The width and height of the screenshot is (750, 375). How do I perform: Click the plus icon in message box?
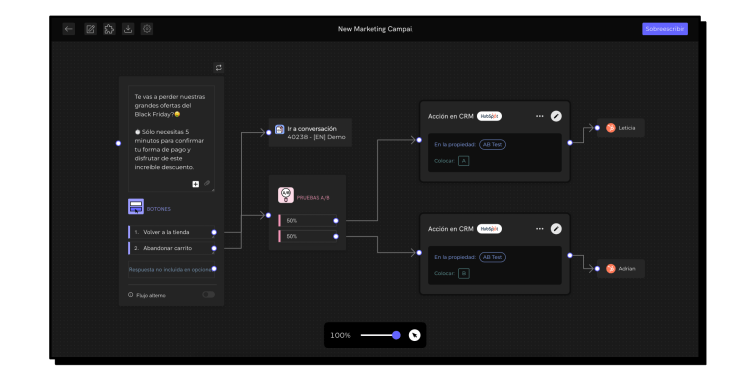tap(196, 184)
